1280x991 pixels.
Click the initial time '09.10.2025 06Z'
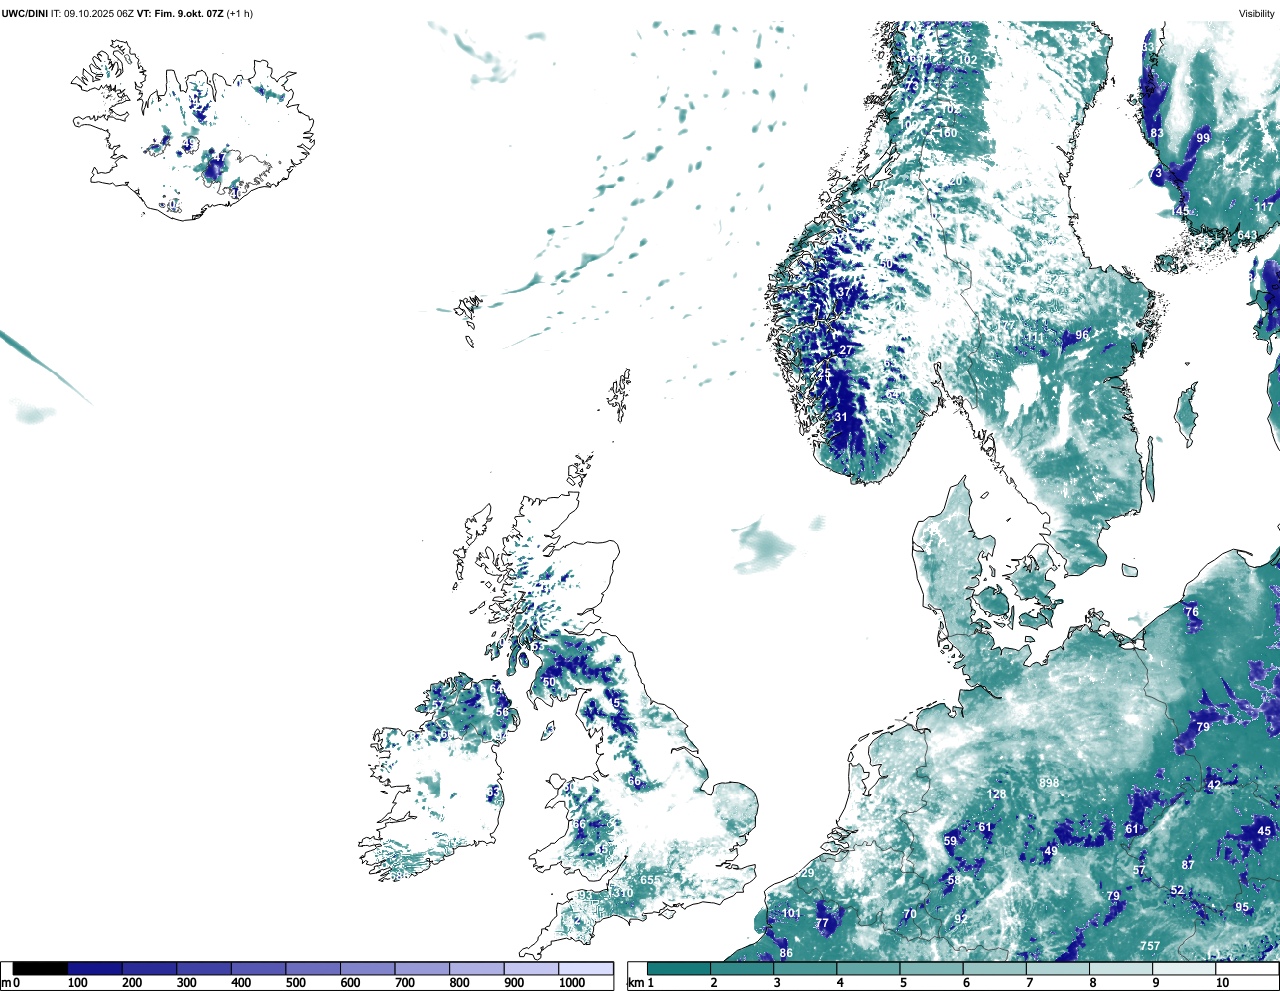99,14
